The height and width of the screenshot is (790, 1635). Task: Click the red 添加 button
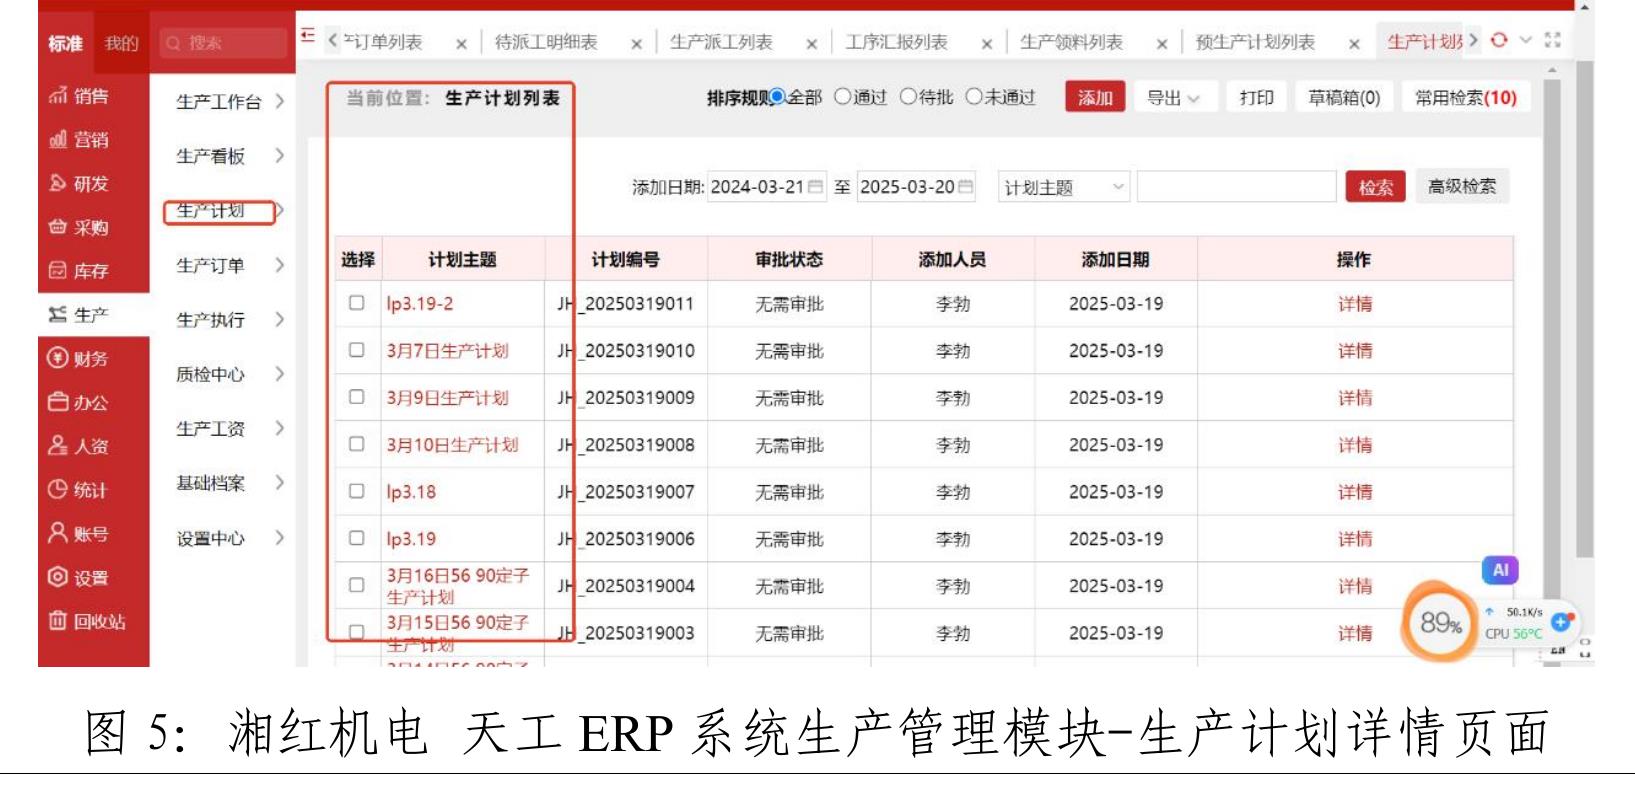[1095, 98]
